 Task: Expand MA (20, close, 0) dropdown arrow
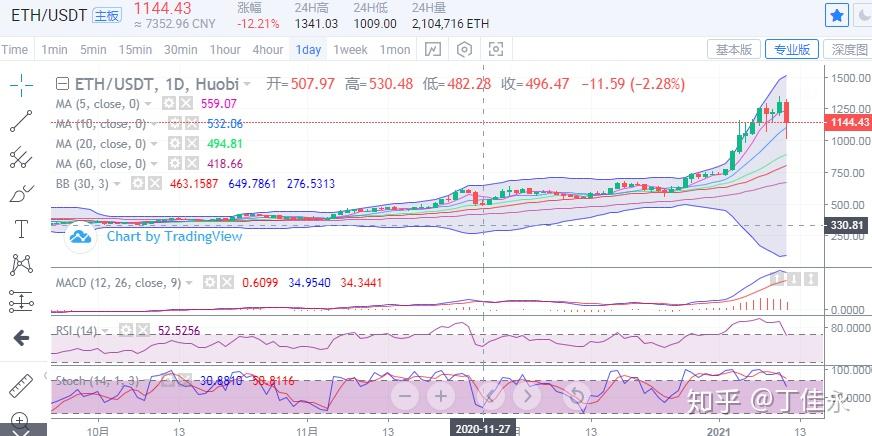(x=154, y=143)
